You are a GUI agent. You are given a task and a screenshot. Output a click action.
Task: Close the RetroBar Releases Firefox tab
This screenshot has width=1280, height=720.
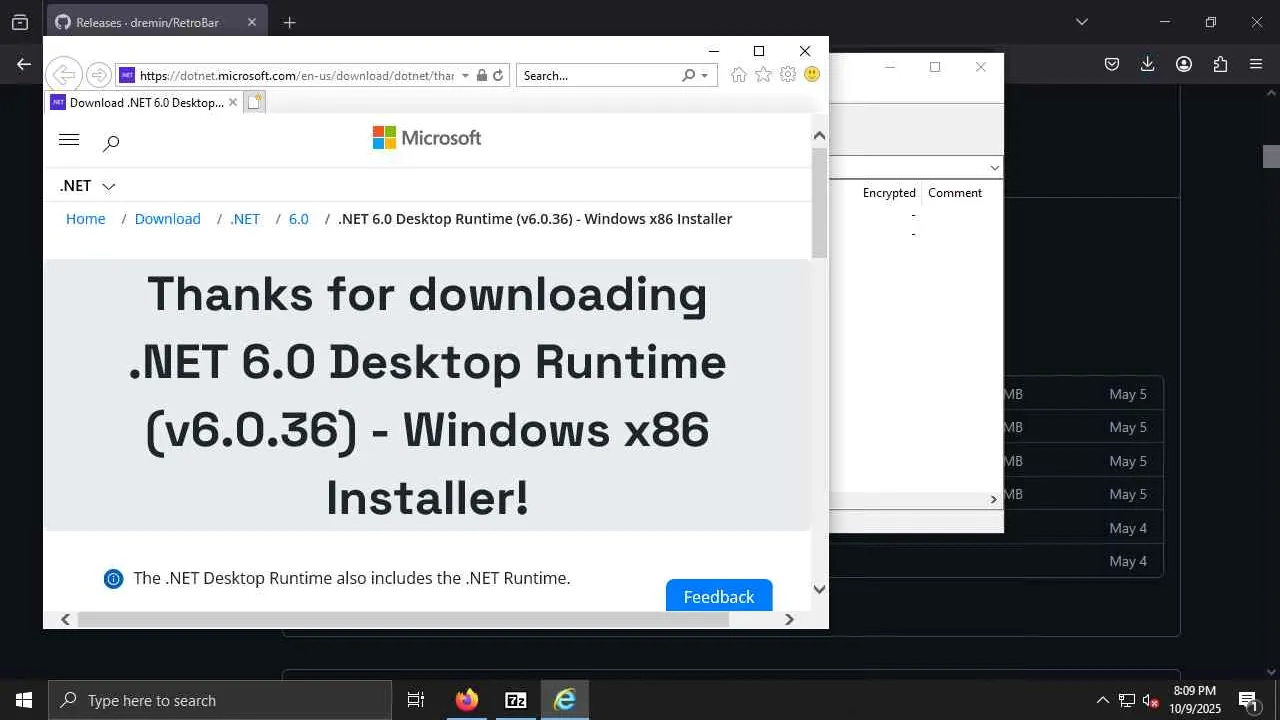(x=251, y=22)
